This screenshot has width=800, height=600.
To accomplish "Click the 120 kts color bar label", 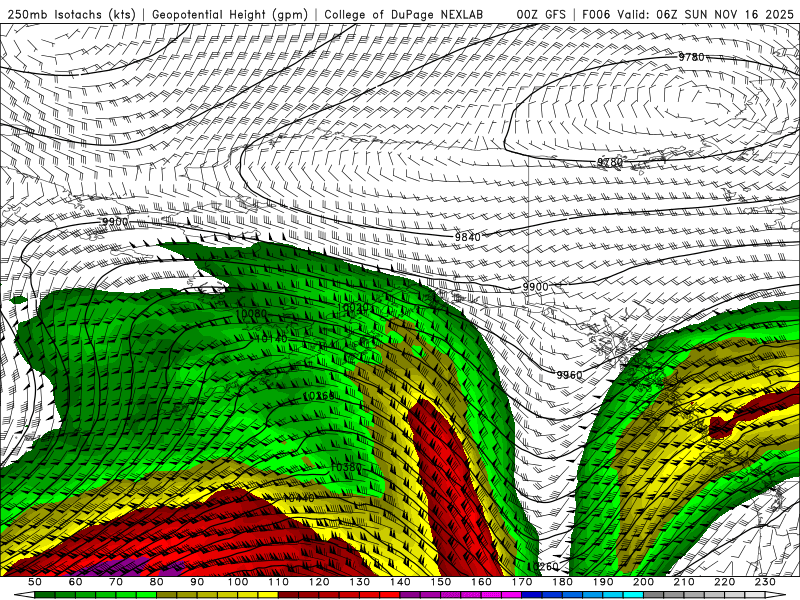I will 319,582.
